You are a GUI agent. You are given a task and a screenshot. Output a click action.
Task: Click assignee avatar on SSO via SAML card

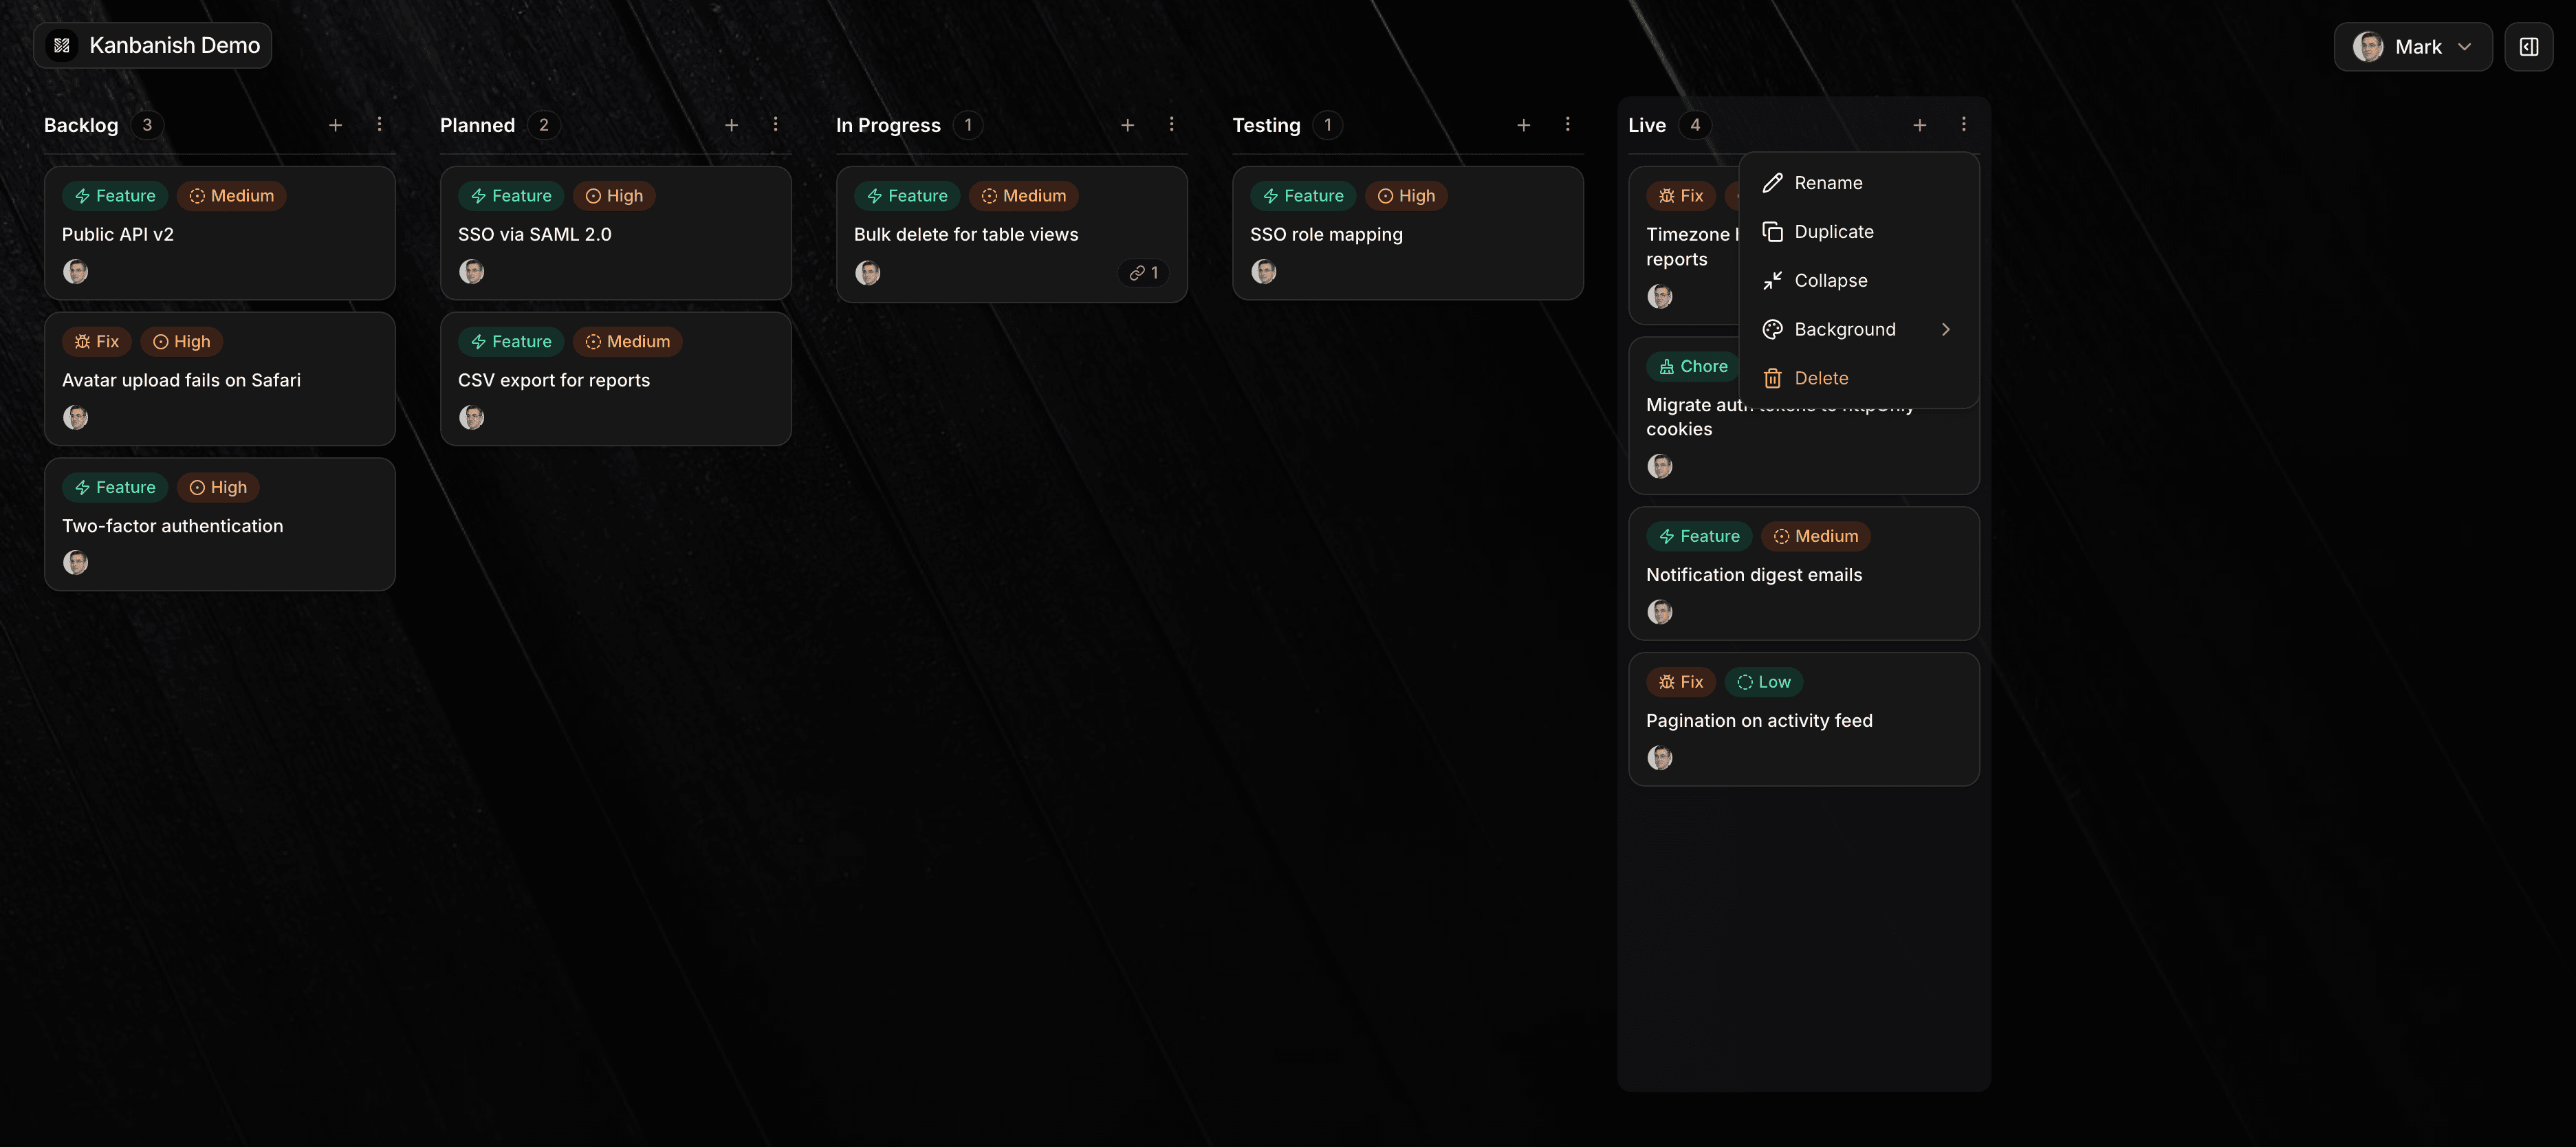pyautogui.click(x=472, y=271)
